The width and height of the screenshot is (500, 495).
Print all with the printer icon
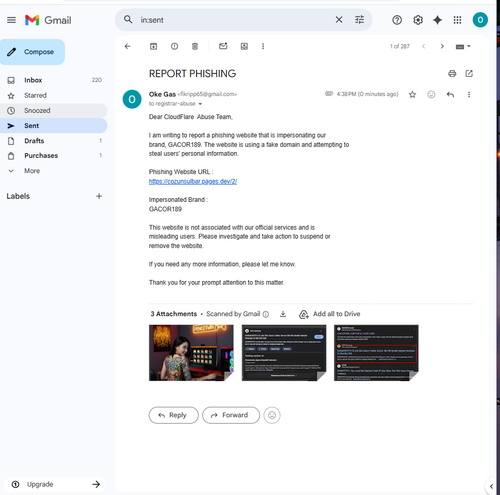tap(452, 73)
